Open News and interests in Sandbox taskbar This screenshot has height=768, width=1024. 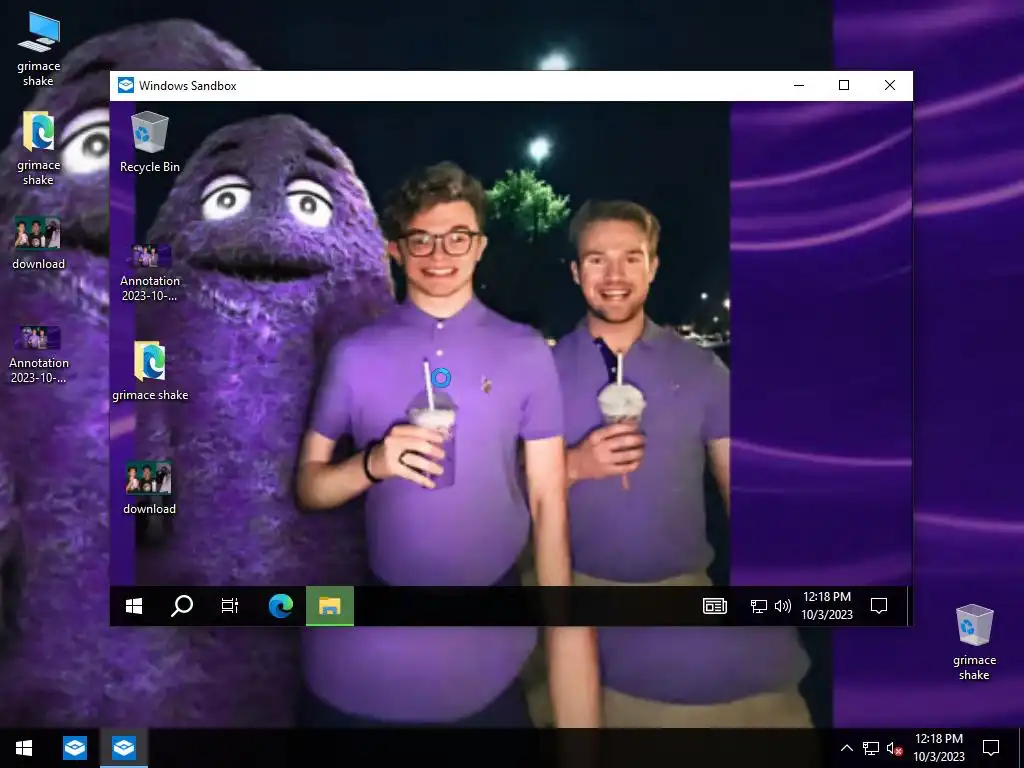pyautogui.click(x=715, y=606)
